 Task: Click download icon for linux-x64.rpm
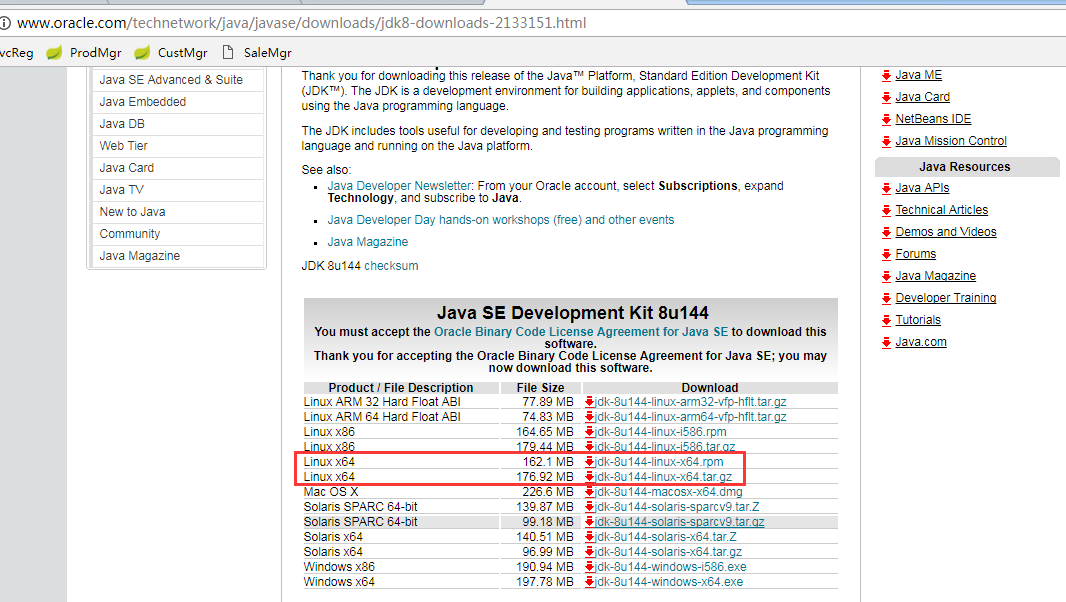coord(589,462)
